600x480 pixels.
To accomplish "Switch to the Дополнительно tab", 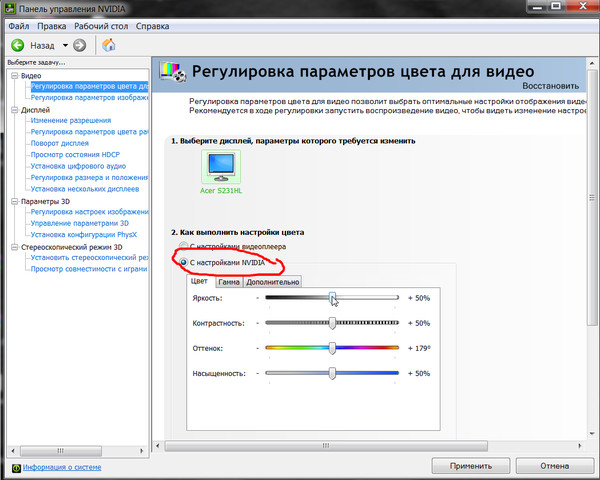I will point(272,282).
